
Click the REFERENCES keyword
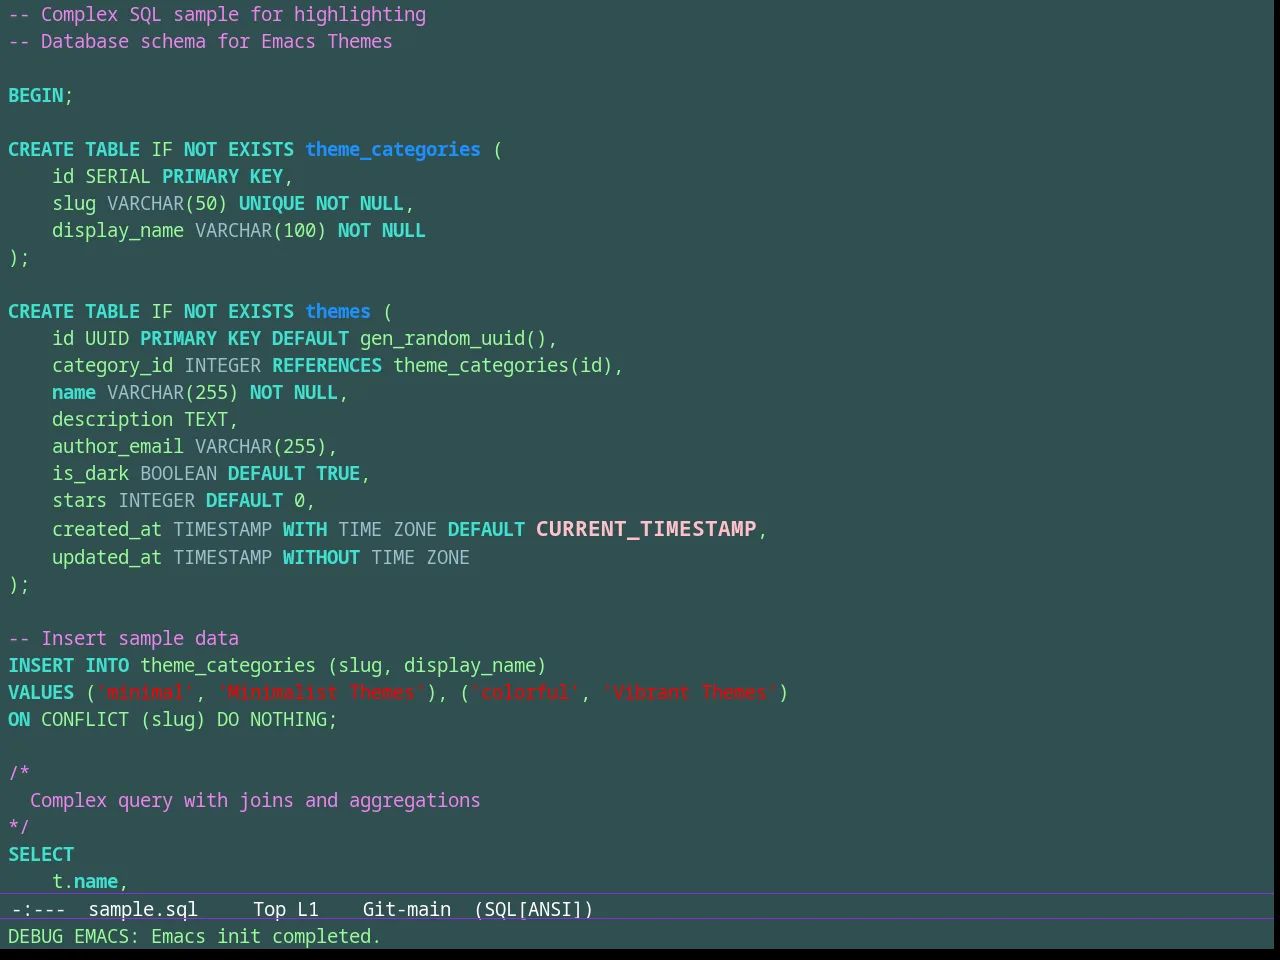point(327,365)
